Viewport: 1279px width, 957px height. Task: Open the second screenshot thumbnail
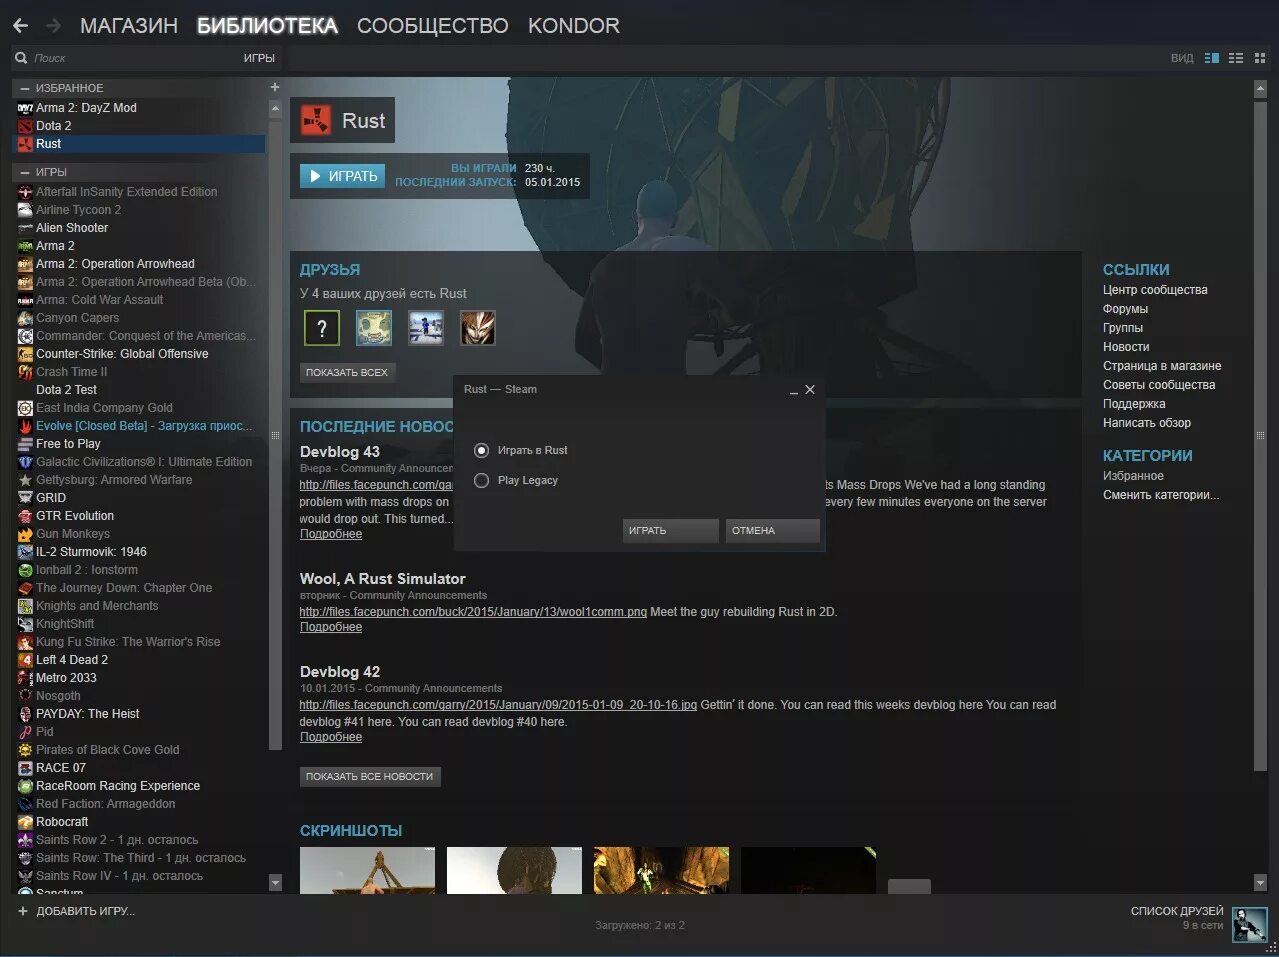tap(514, 870)
